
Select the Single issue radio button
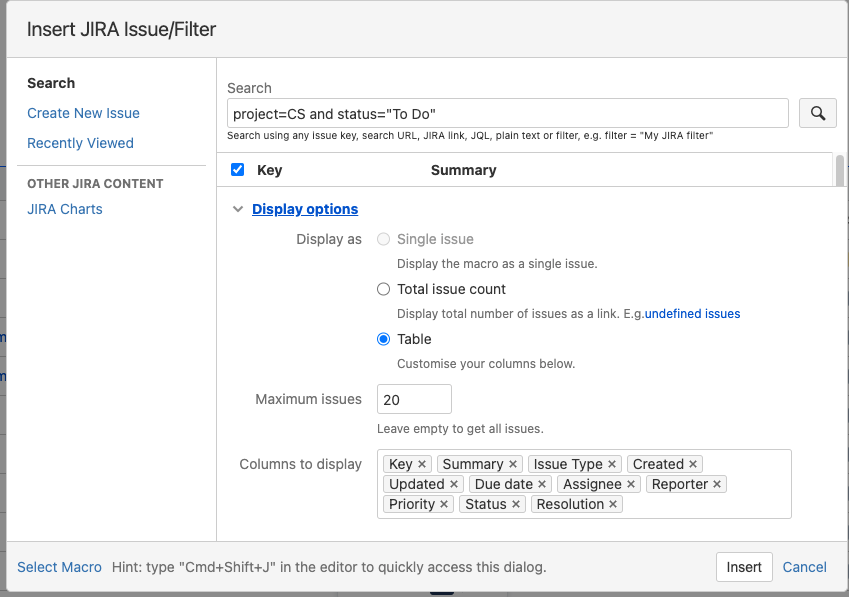[383, 239]
